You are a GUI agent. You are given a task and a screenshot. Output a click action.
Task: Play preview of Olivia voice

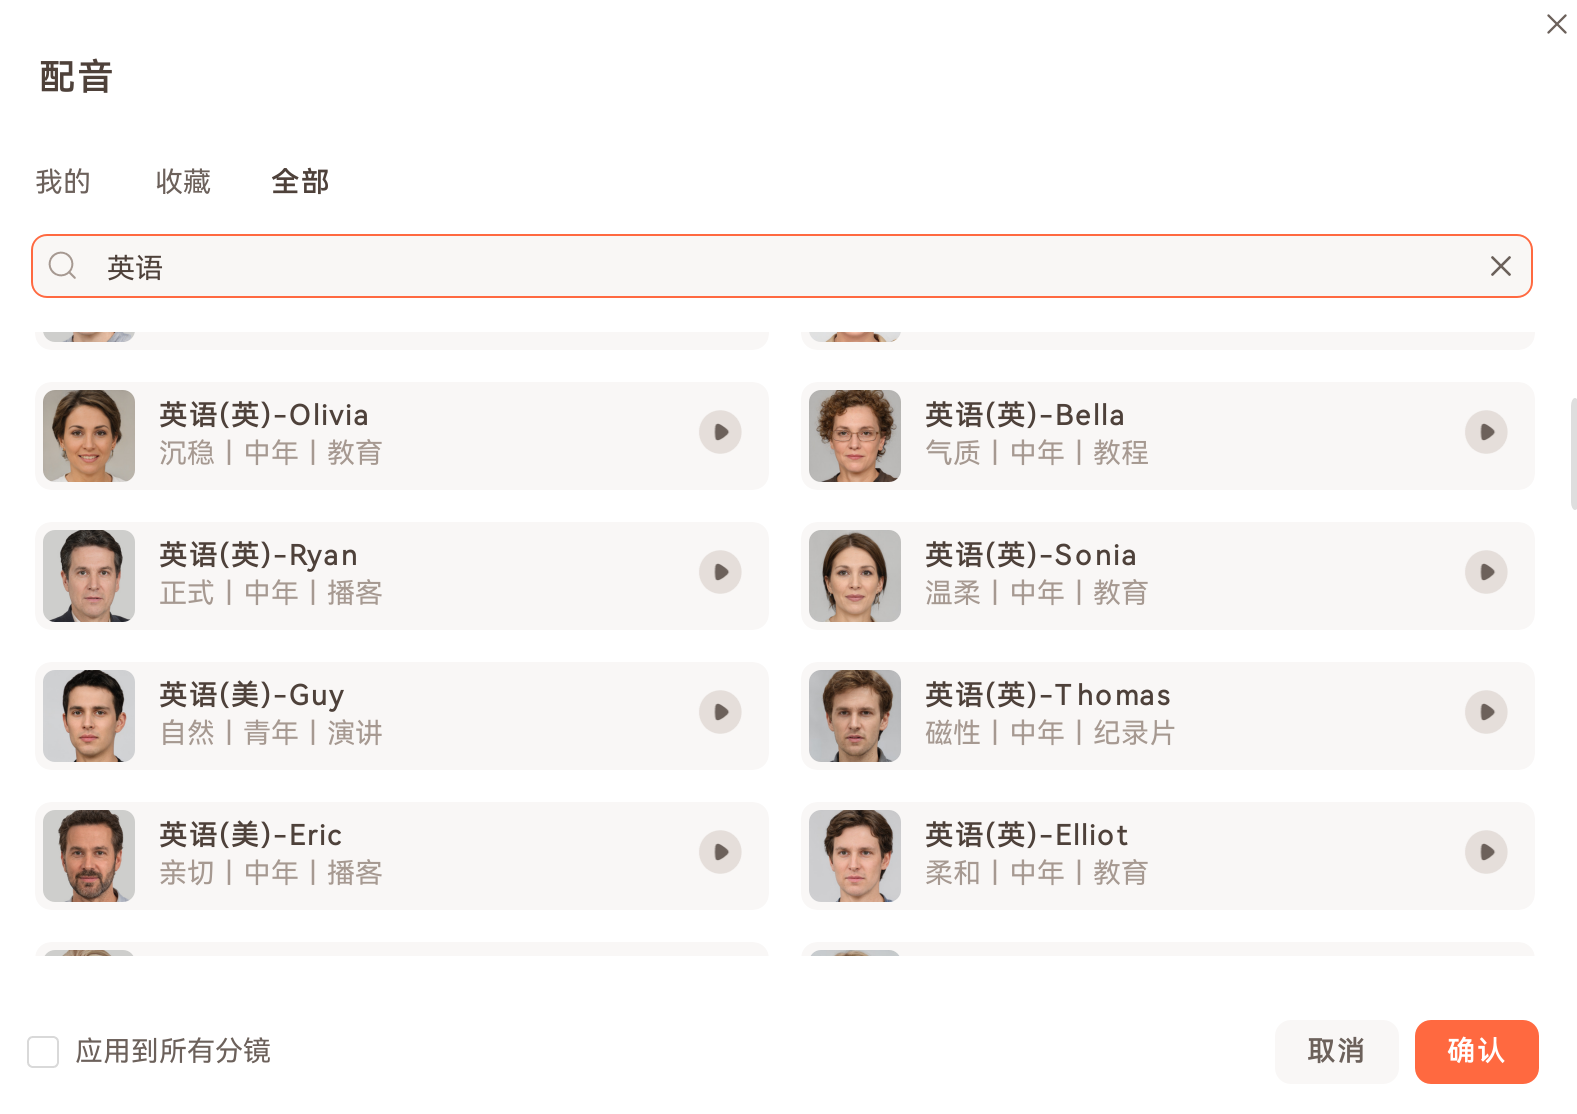point(720,432)
